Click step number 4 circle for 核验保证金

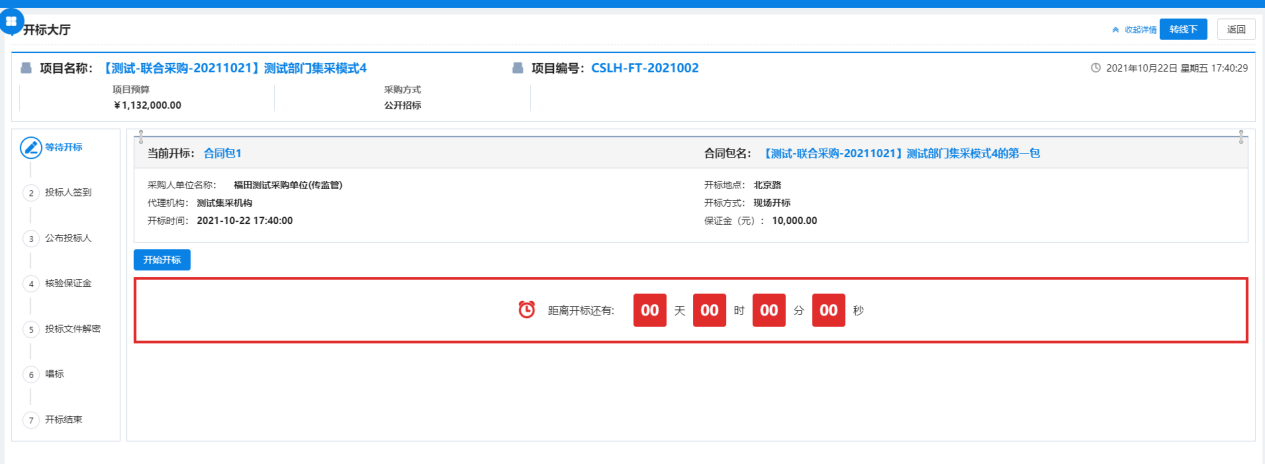(31, 284)
